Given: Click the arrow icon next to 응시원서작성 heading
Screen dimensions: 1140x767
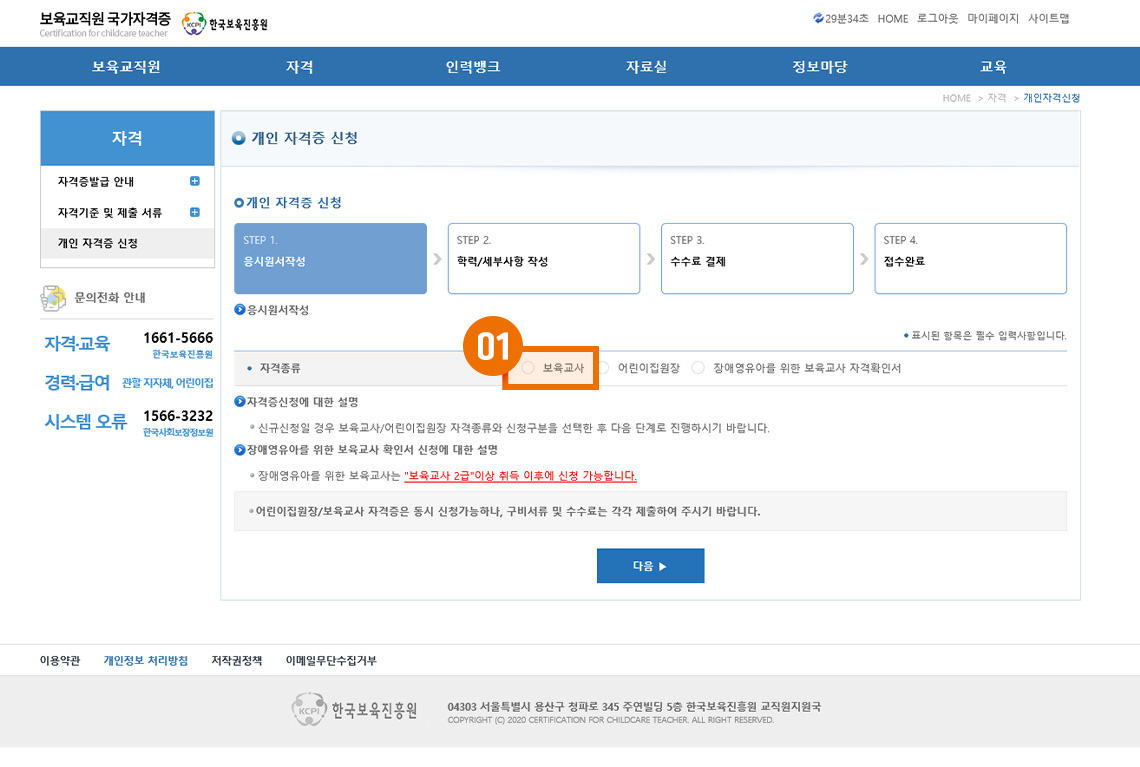Looking at the screenshot, I should point(240,310).
